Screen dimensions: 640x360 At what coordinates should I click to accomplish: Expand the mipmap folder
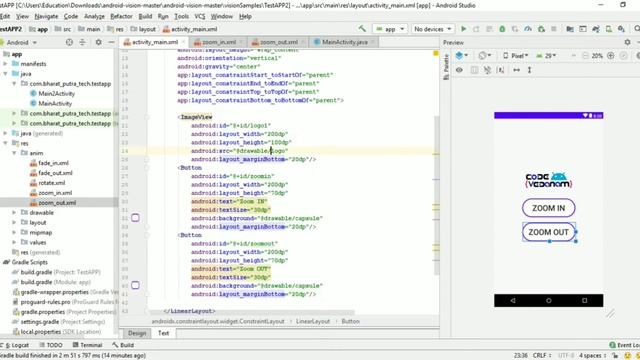click(x=14, y=232)
